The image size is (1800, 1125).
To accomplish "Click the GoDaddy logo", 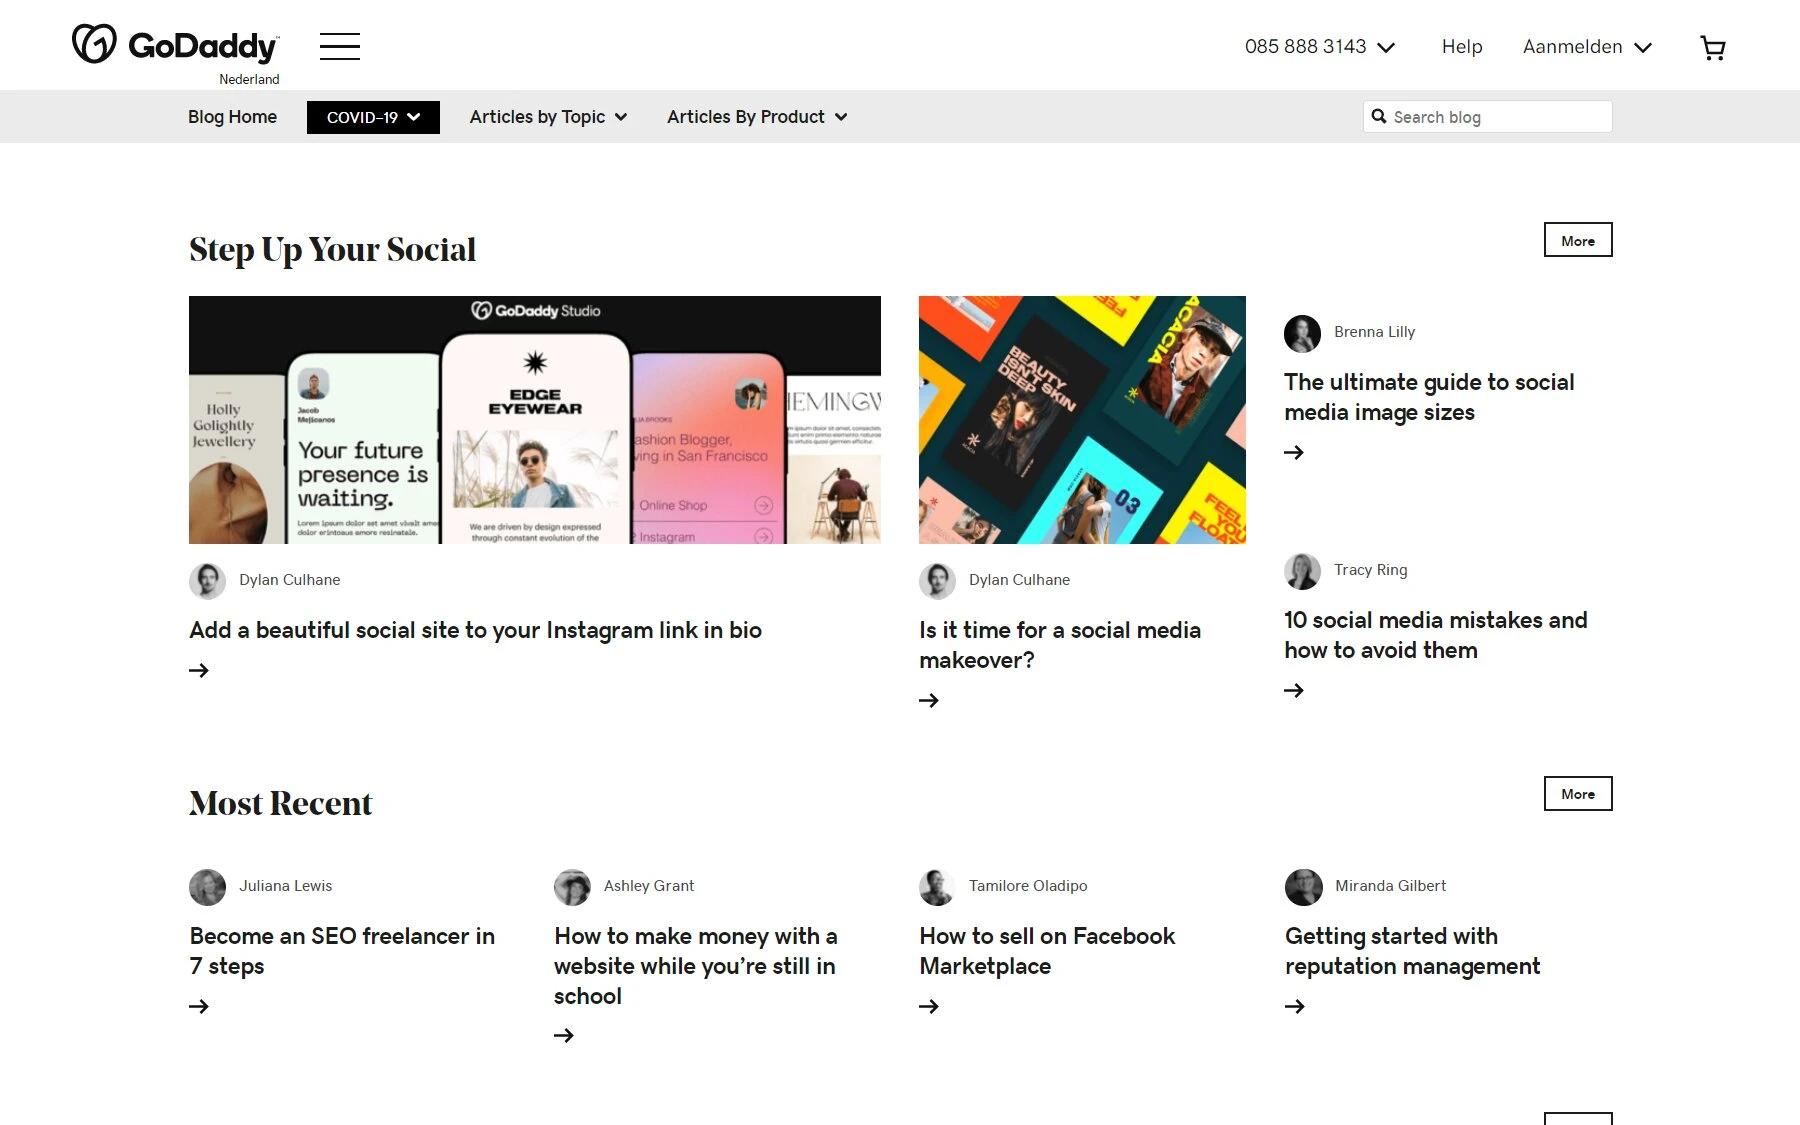I will pos(175,46).
